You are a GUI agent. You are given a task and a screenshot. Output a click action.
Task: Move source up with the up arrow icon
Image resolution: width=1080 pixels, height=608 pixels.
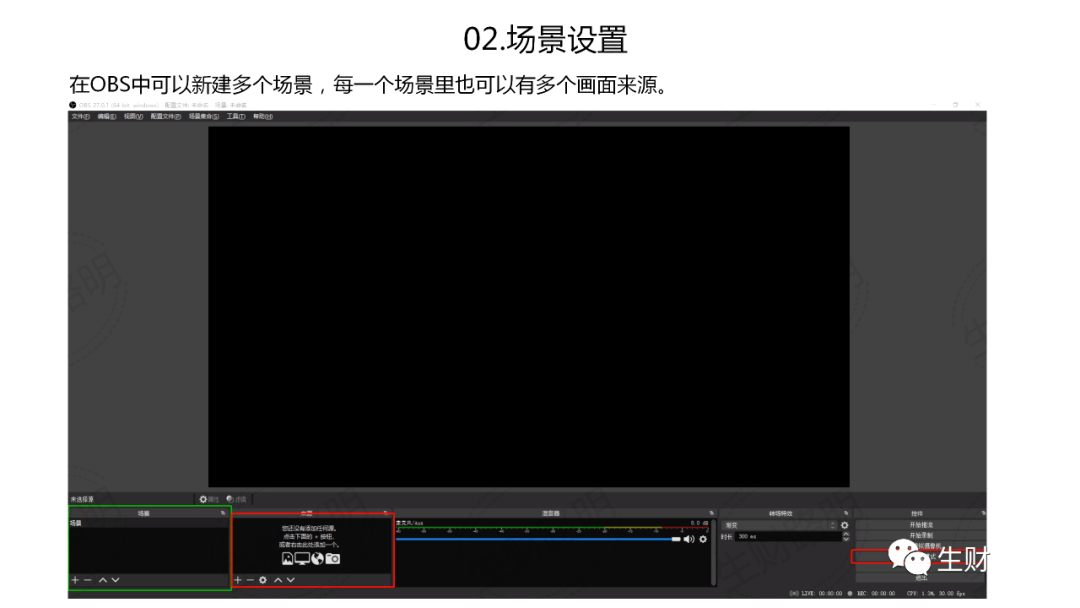278,579
